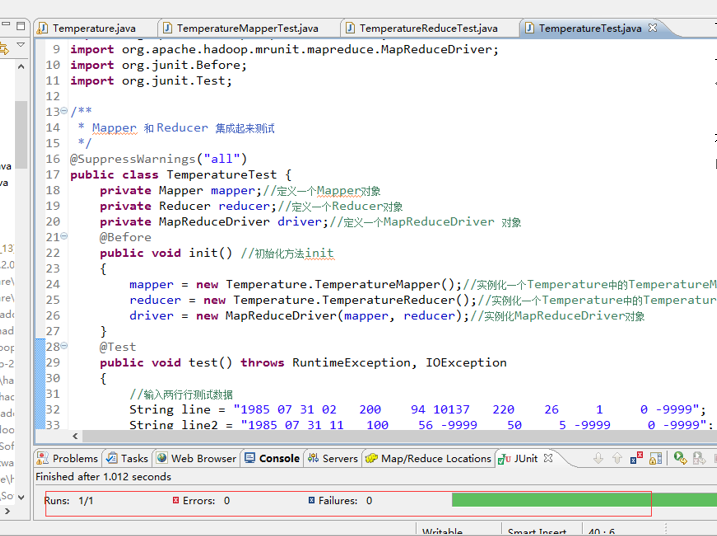Switch to the TemperatureMapperTest.java tab
This screenshot has width=717, height=536.
point(247,28)
